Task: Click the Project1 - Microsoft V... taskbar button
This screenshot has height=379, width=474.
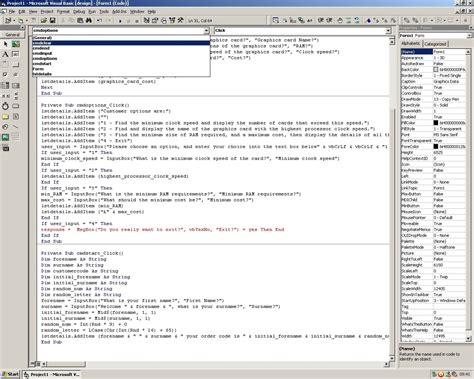Action: point(51,374)
